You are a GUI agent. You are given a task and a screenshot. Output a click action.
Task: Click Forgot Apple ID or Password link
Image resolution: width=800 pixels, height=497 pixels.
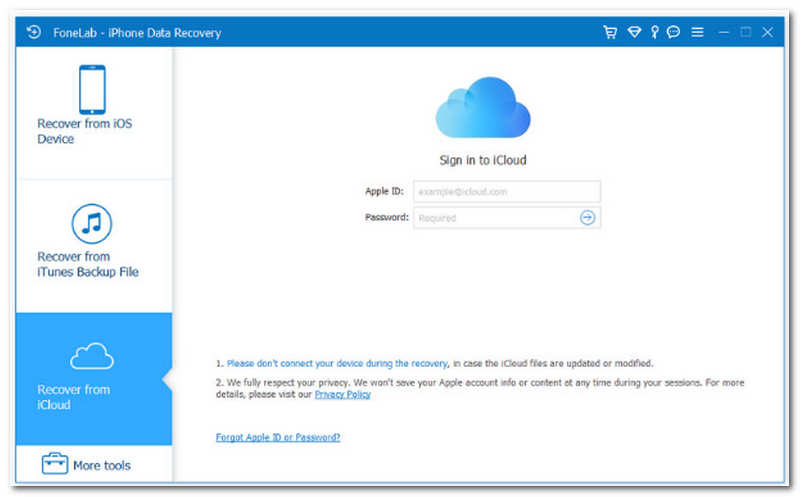(x=278, y=438)
